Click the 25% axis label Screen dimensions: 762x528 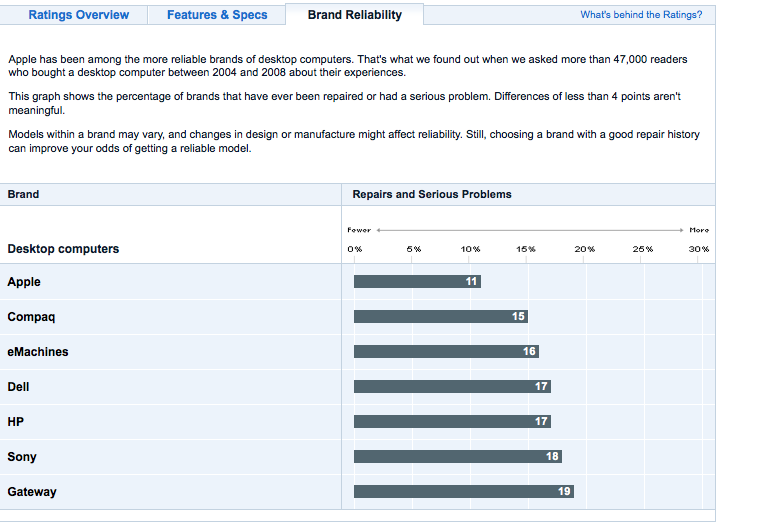point(643,249)
